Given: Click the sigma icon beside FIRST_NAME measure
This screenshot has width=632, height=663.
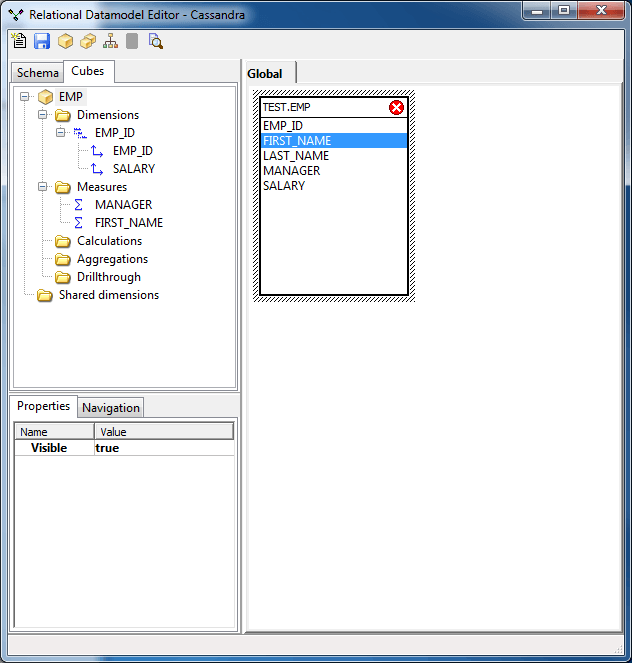Looking at the screenshot, I should (79, 223).
